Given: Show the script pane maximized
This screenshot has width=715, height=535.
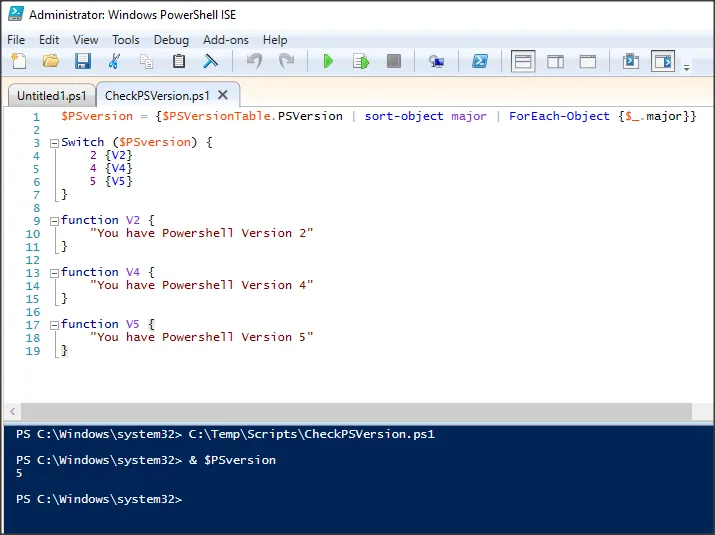Looking at the screenshot, I should click(x=588, y=61).
